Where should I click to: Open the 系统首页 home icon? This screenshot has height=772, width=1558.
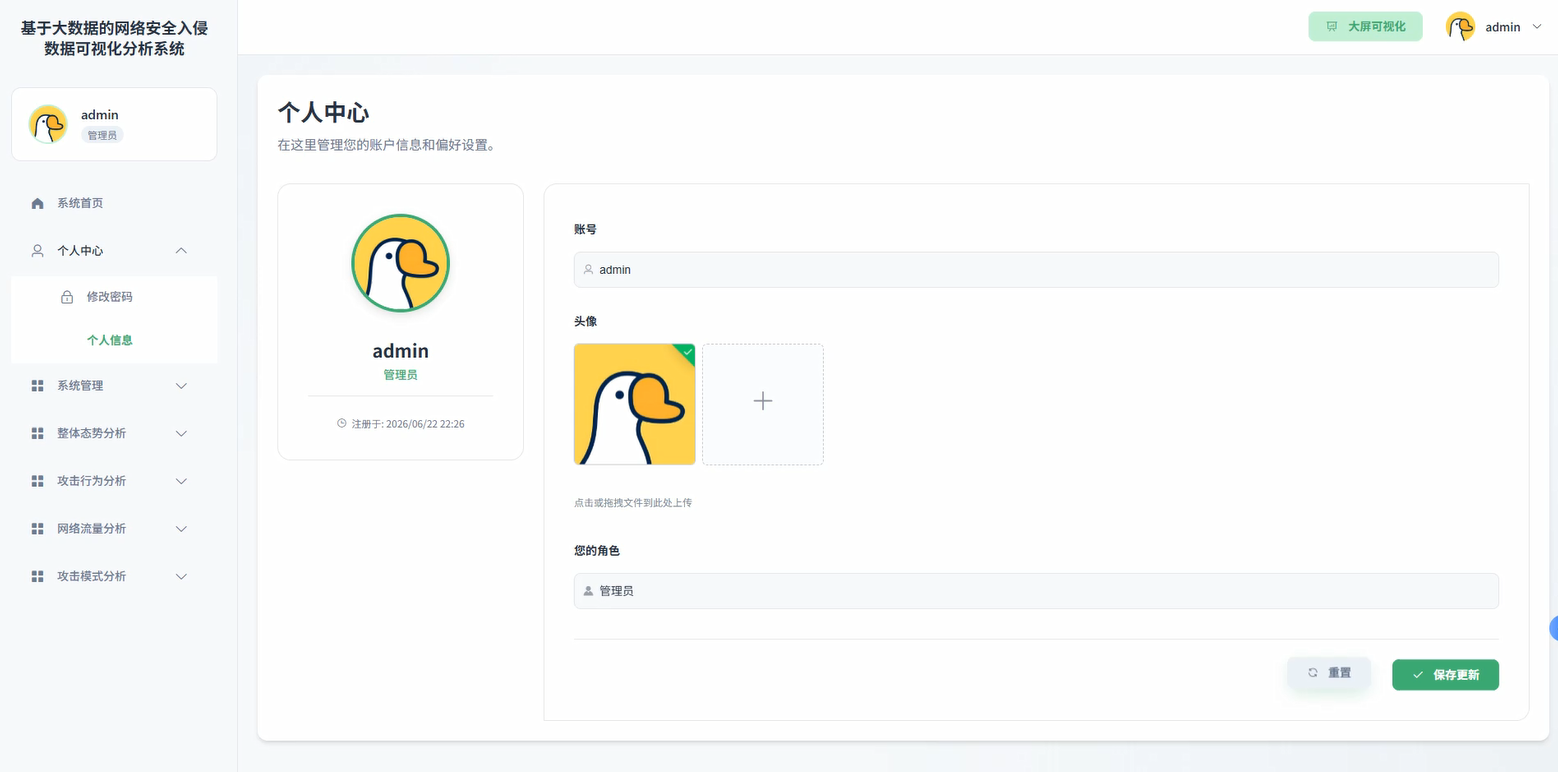pyautogui.click(x=38, y=203)
